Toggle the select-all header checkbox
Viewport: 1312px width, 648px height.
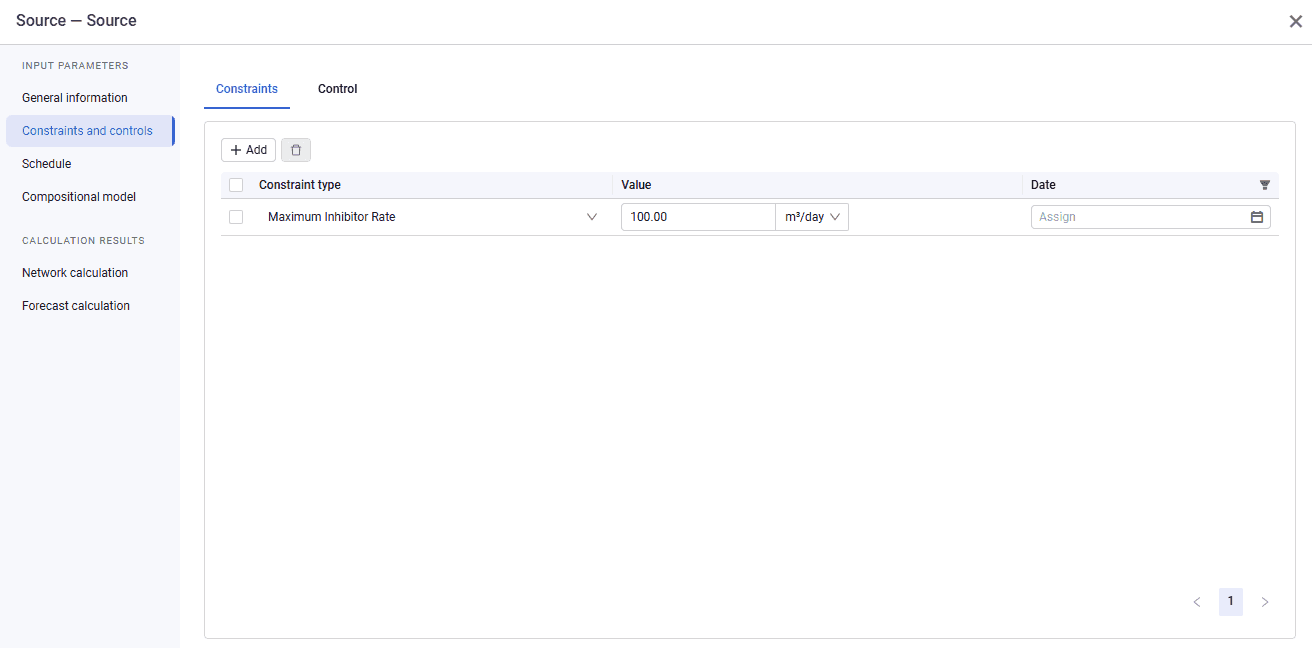(x=236, y=185)
